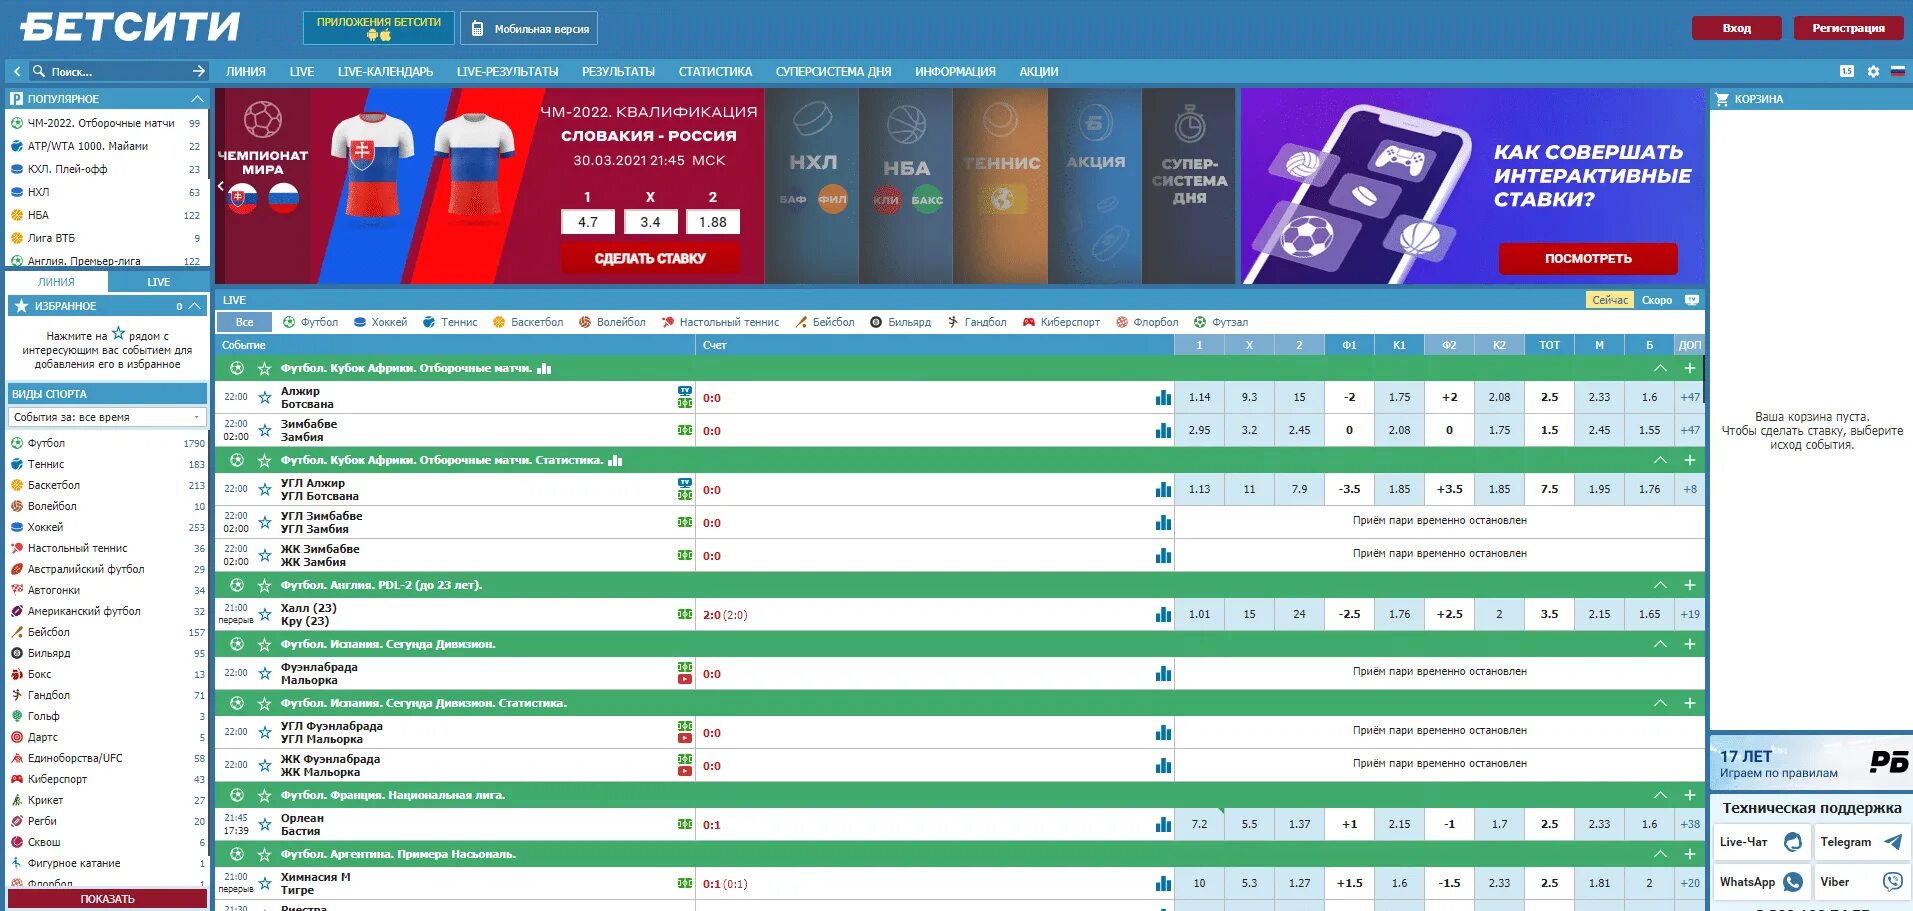The height and width of the screenshot is (911, 1913).
Task: Filter live events by Бильярд
Action: click(x=900, y=322)
